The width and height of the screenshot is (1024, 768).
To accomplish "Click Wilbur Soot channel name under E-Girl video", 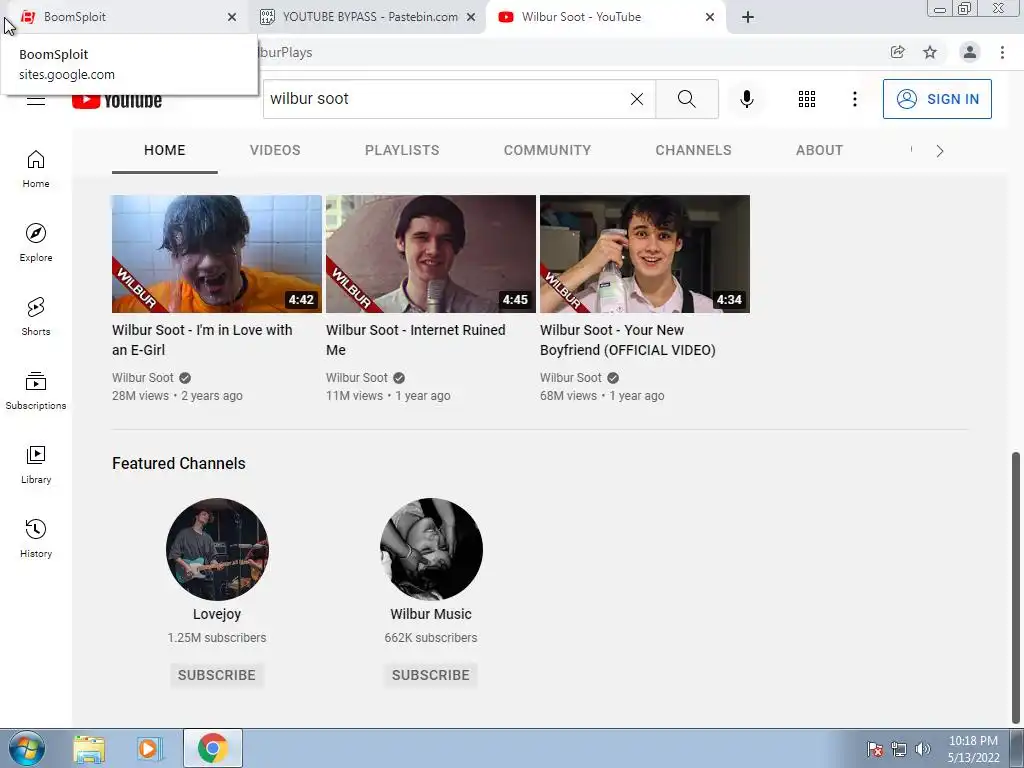I will click(143, 377).
